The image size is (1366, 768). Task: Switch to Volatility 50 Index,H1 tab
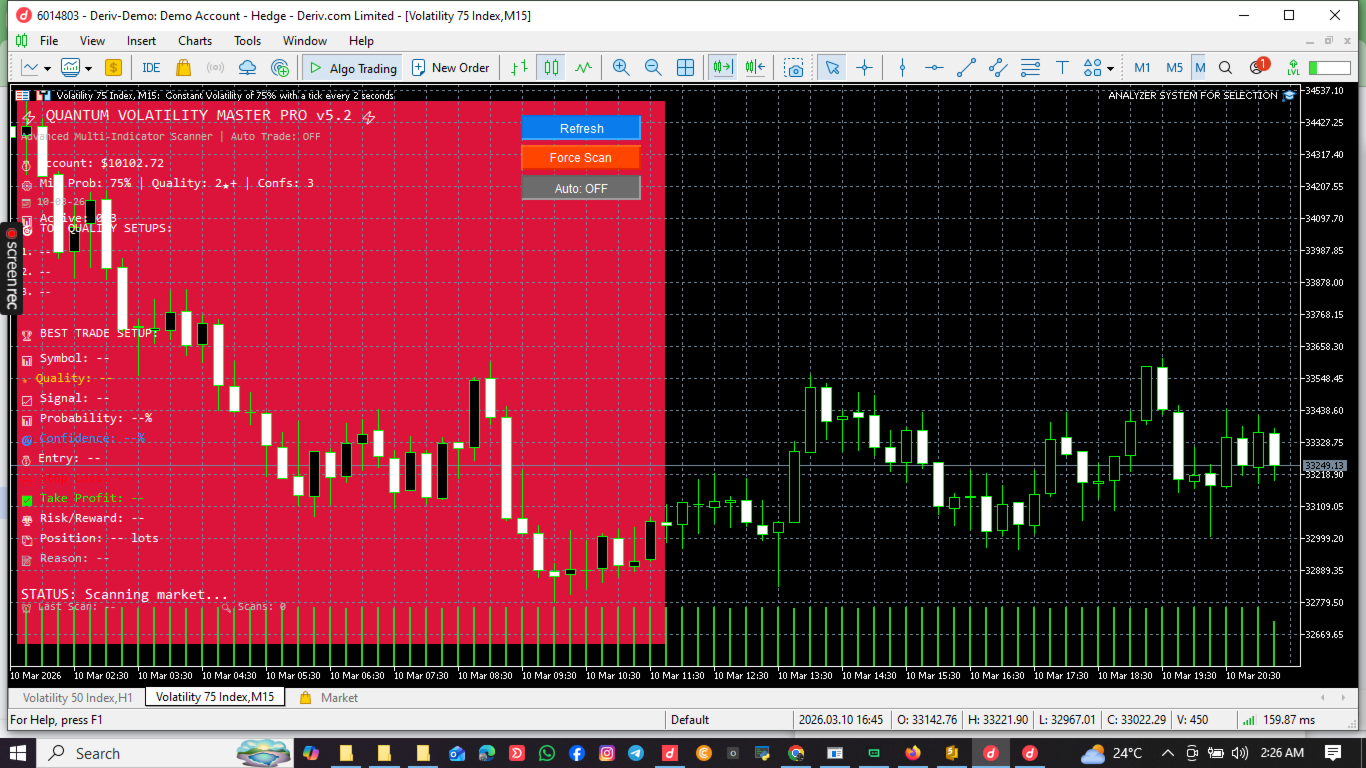(77, 697)
